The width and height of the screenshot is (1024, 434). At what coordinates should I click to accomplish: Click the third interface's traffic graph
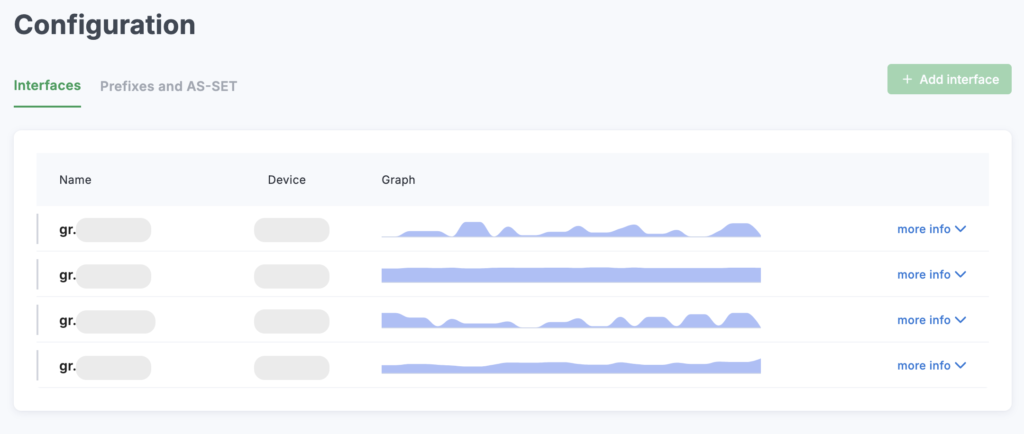(x=571, y=320)
